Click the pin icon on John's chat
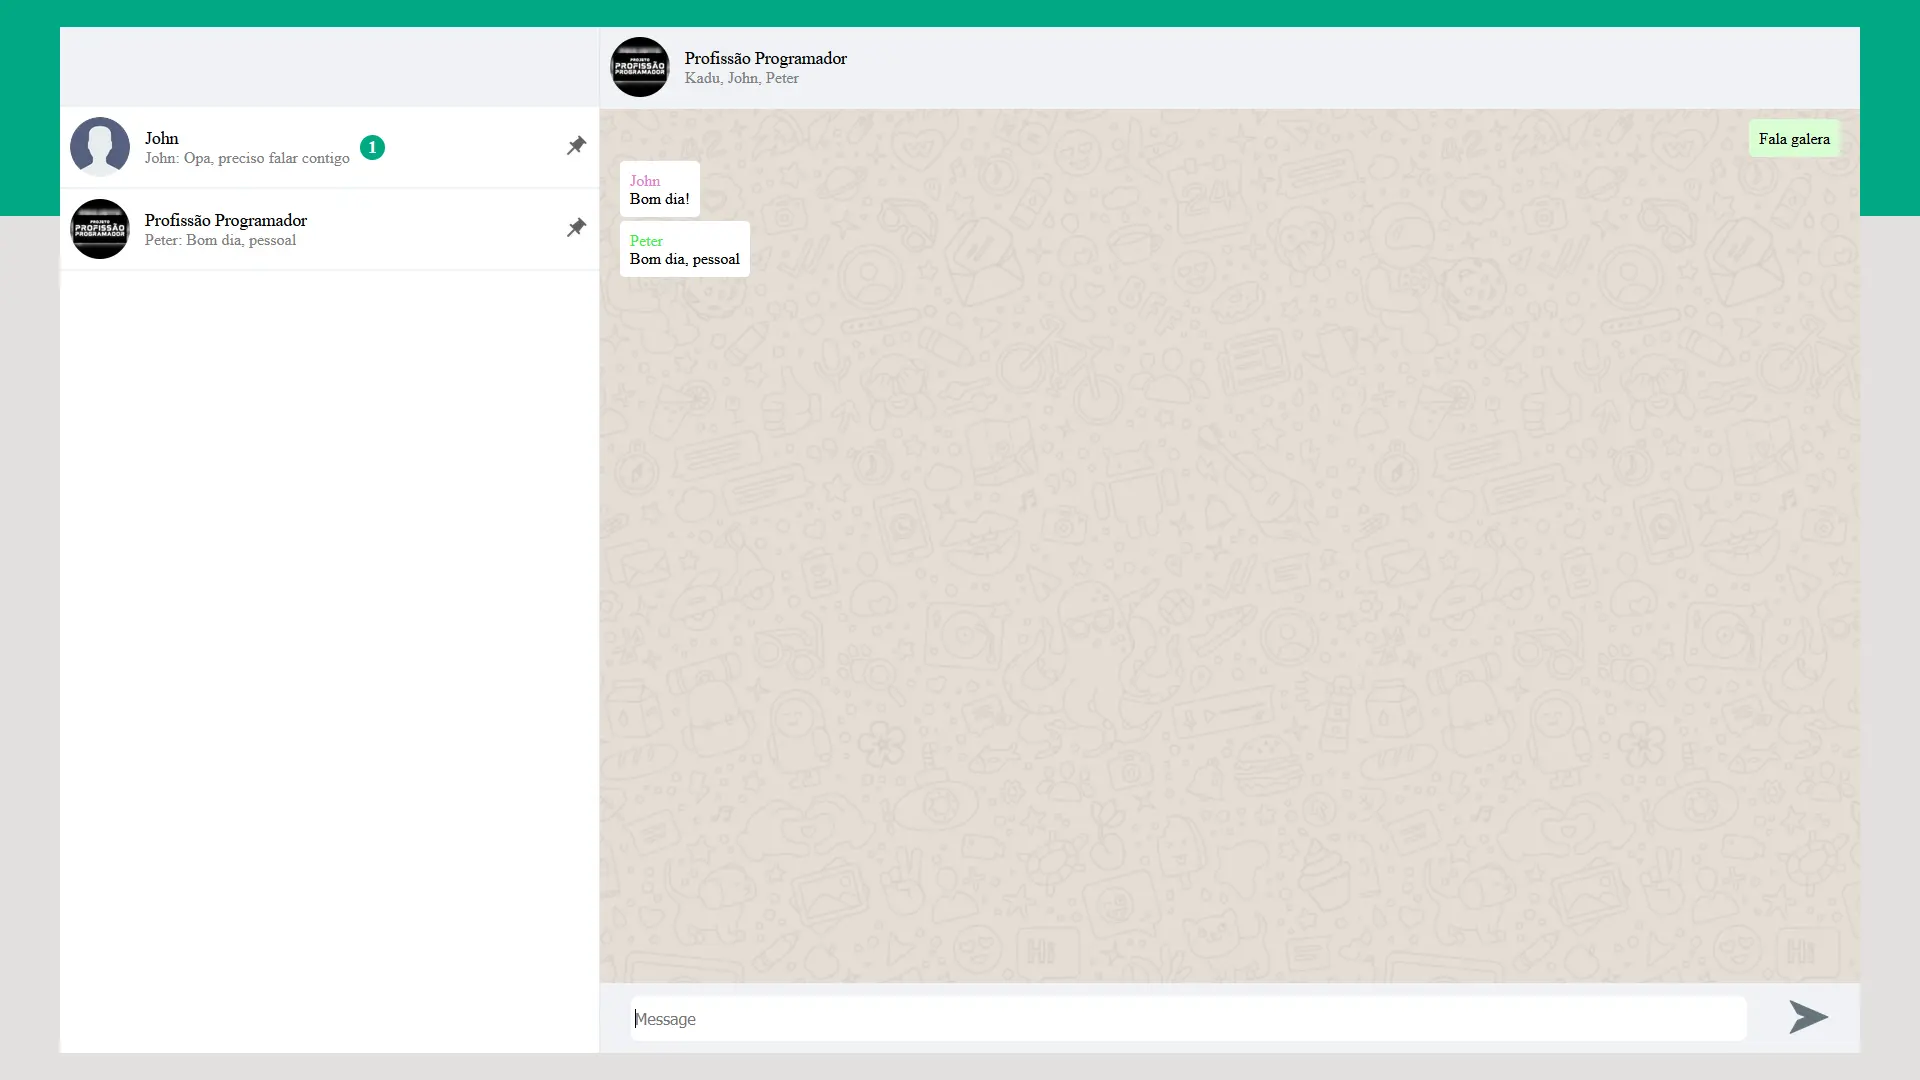This screenshot has height=1080, width=1920. 576,146
